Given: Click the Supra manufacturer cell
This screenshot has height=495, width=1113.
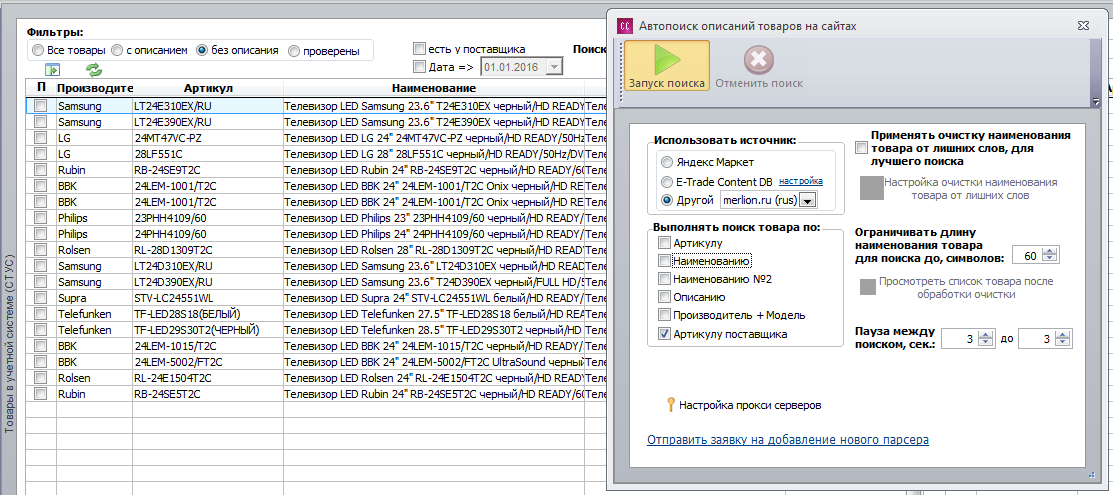Looking at the screenshot, I should point(95,298).
